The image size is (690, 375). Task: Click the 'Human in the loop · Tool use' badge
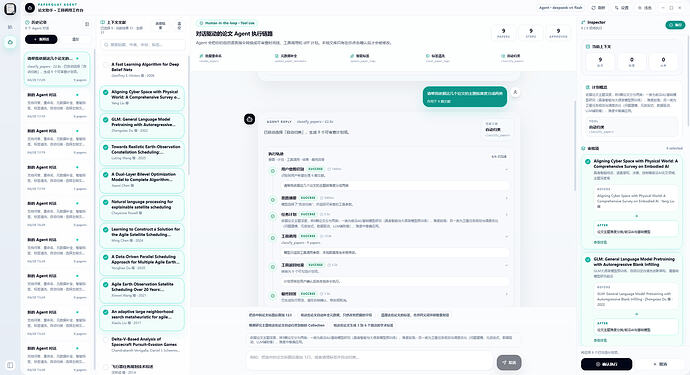227,23
